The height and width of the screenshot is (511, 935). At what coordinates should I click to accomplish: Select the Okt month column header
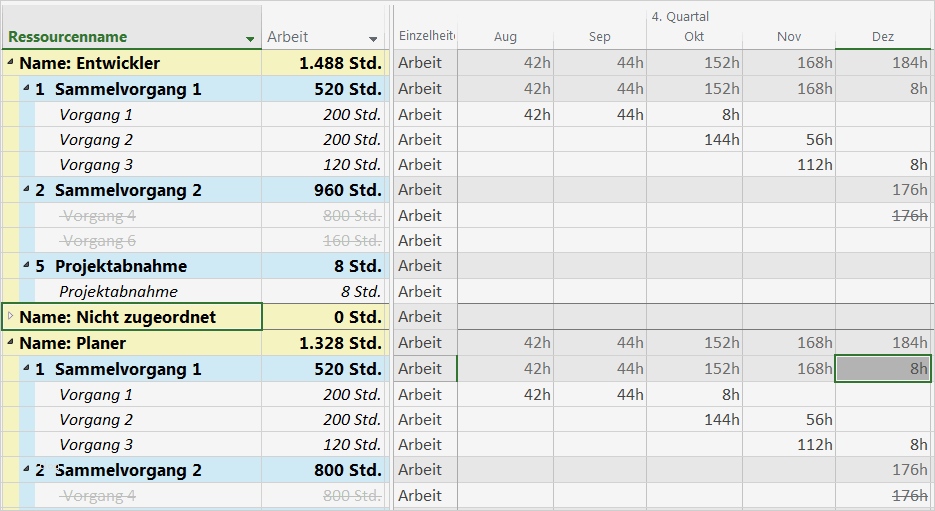click(694, 37)
